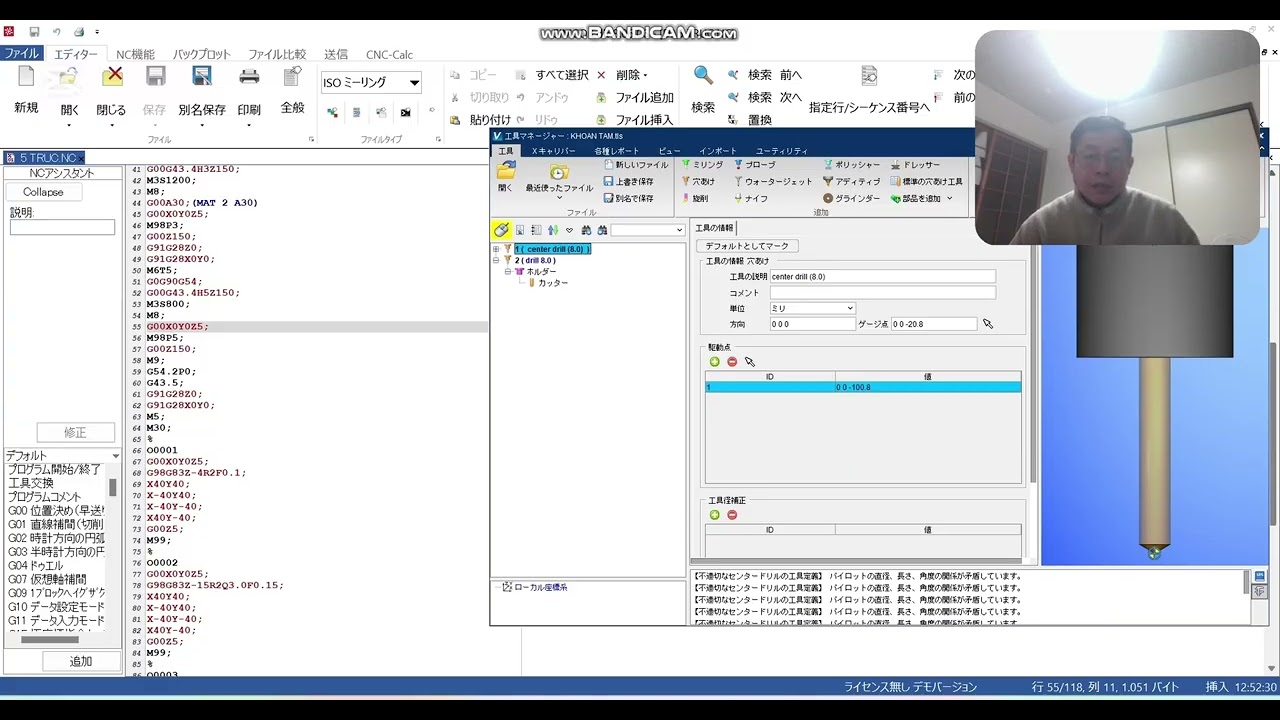Switch to the CNC-Calc ribbon tab
The width and height of the screenshot is (1280, 720).
pyautogui.click(x=389, y=55)
